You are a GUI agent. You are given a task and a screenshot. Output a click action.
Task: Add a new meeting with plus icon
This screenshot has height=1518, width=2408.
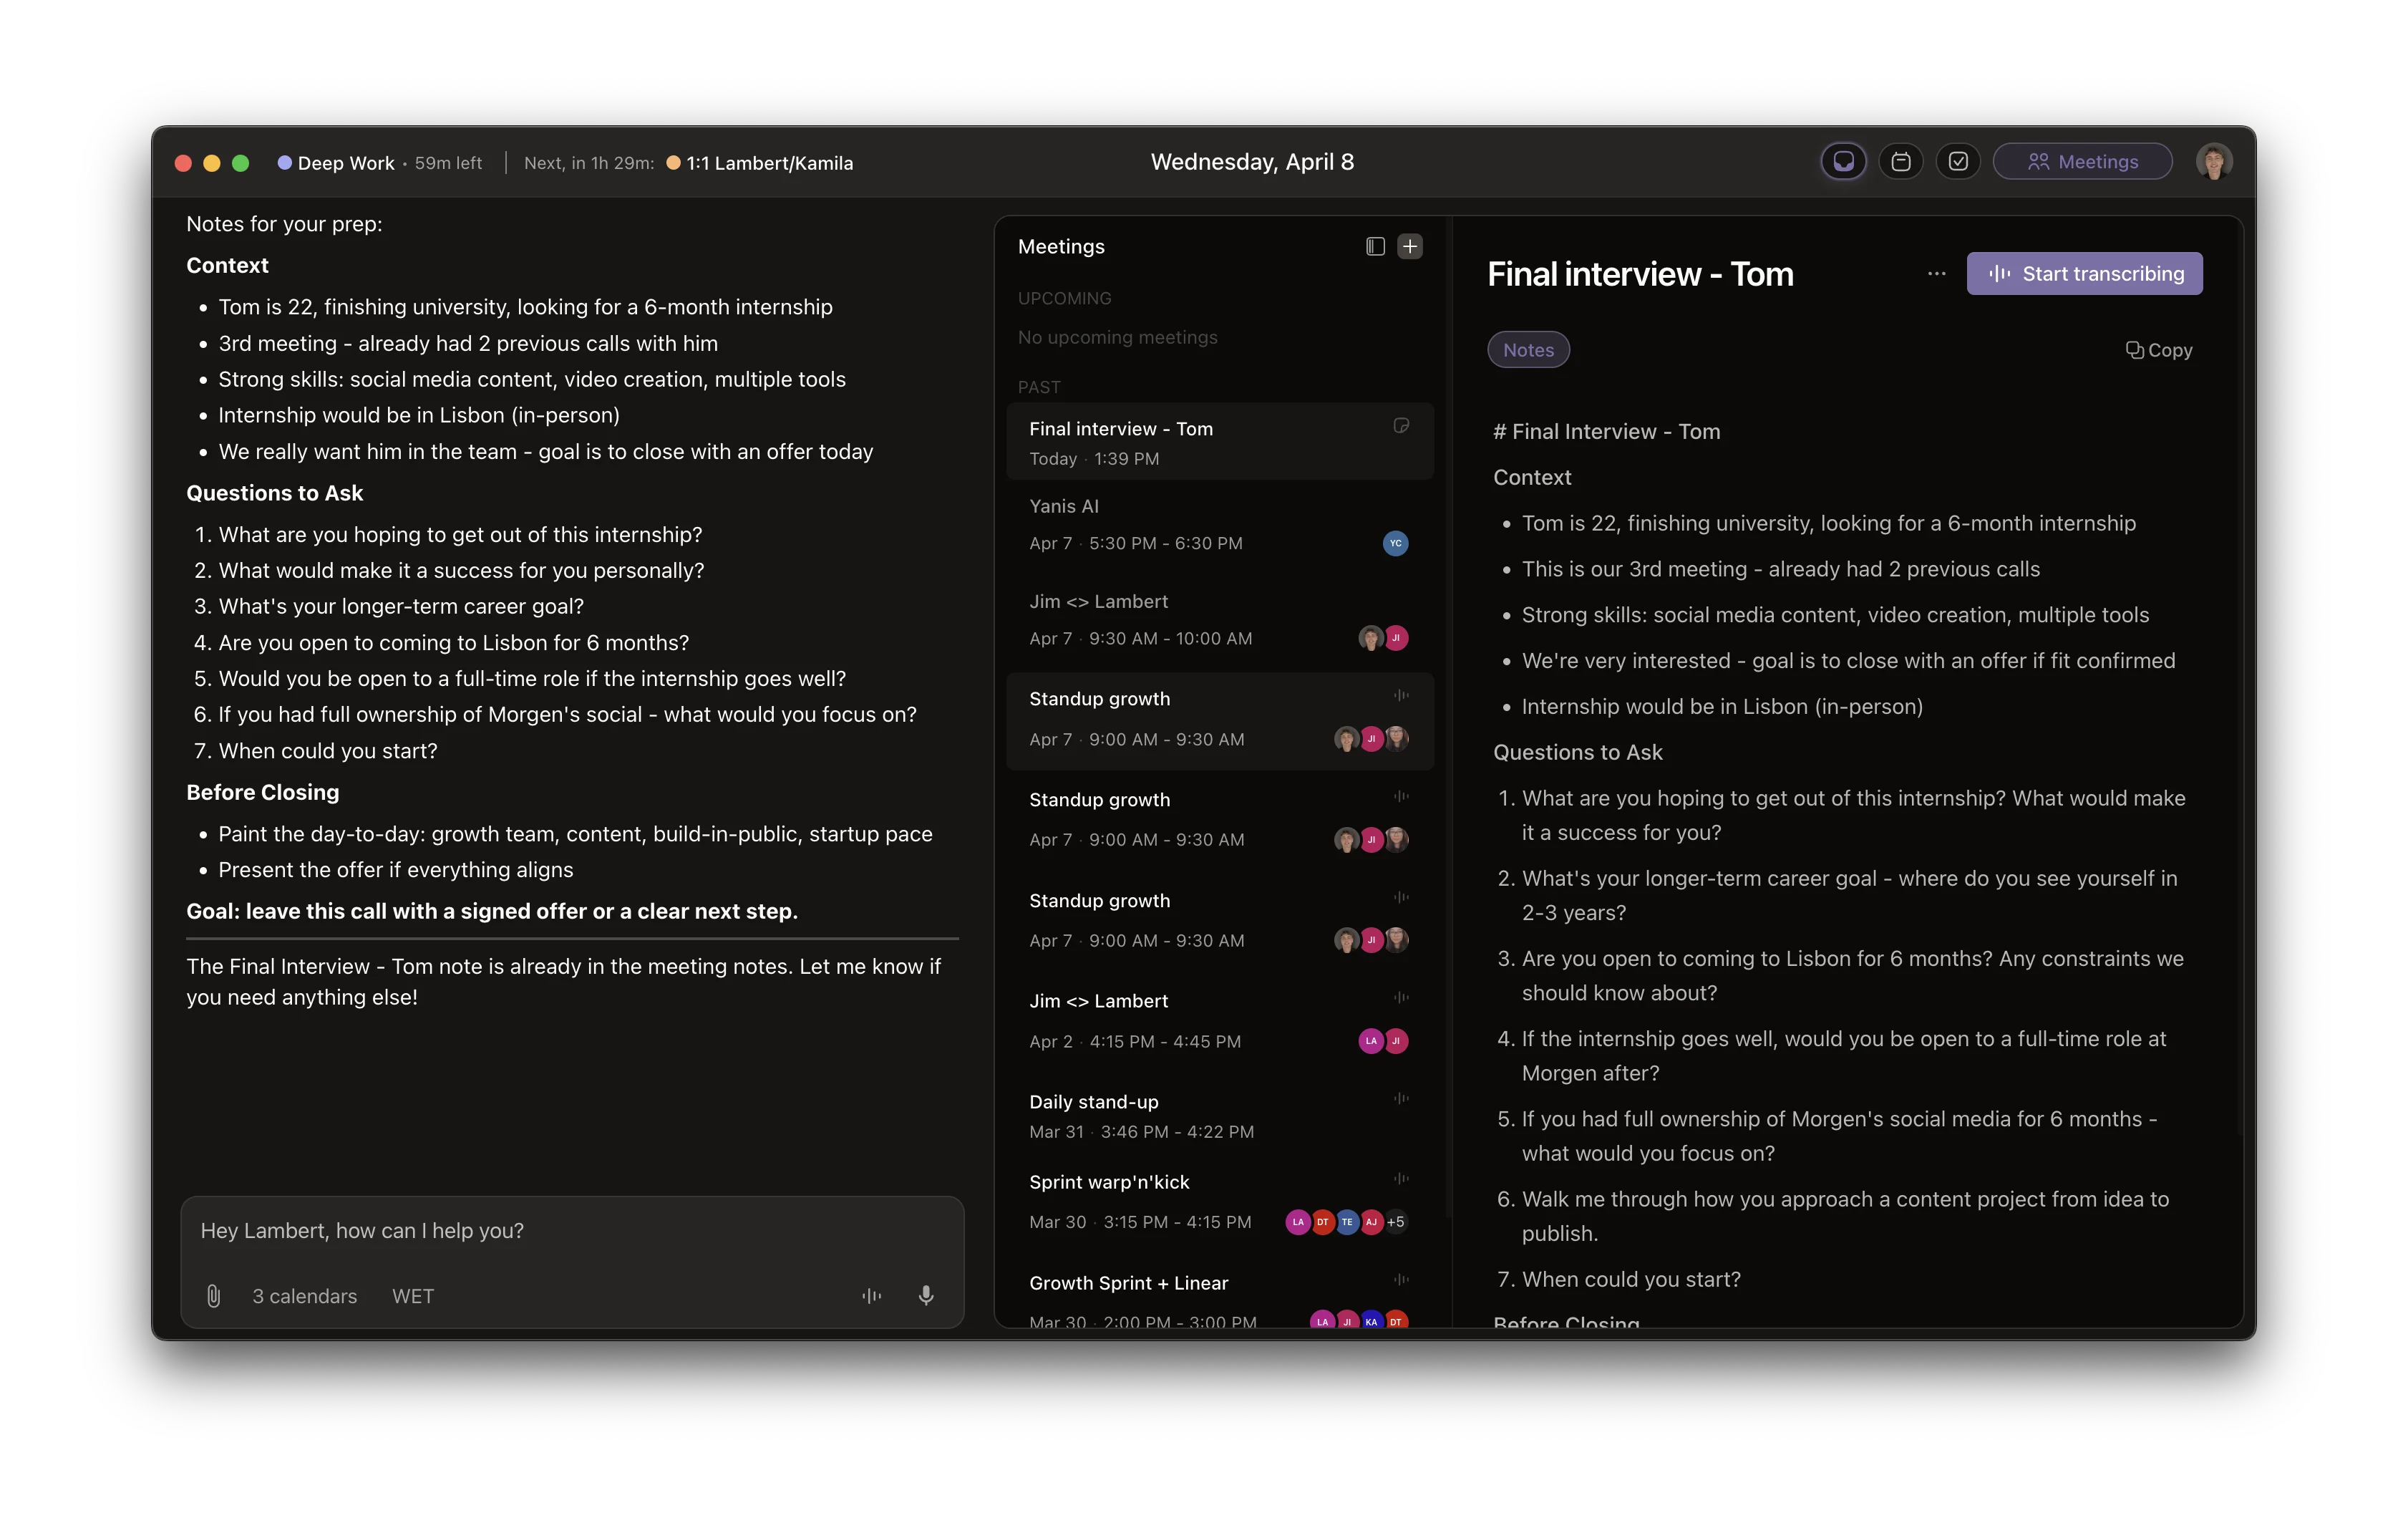pyautogui.click(x=1410, y=247)
